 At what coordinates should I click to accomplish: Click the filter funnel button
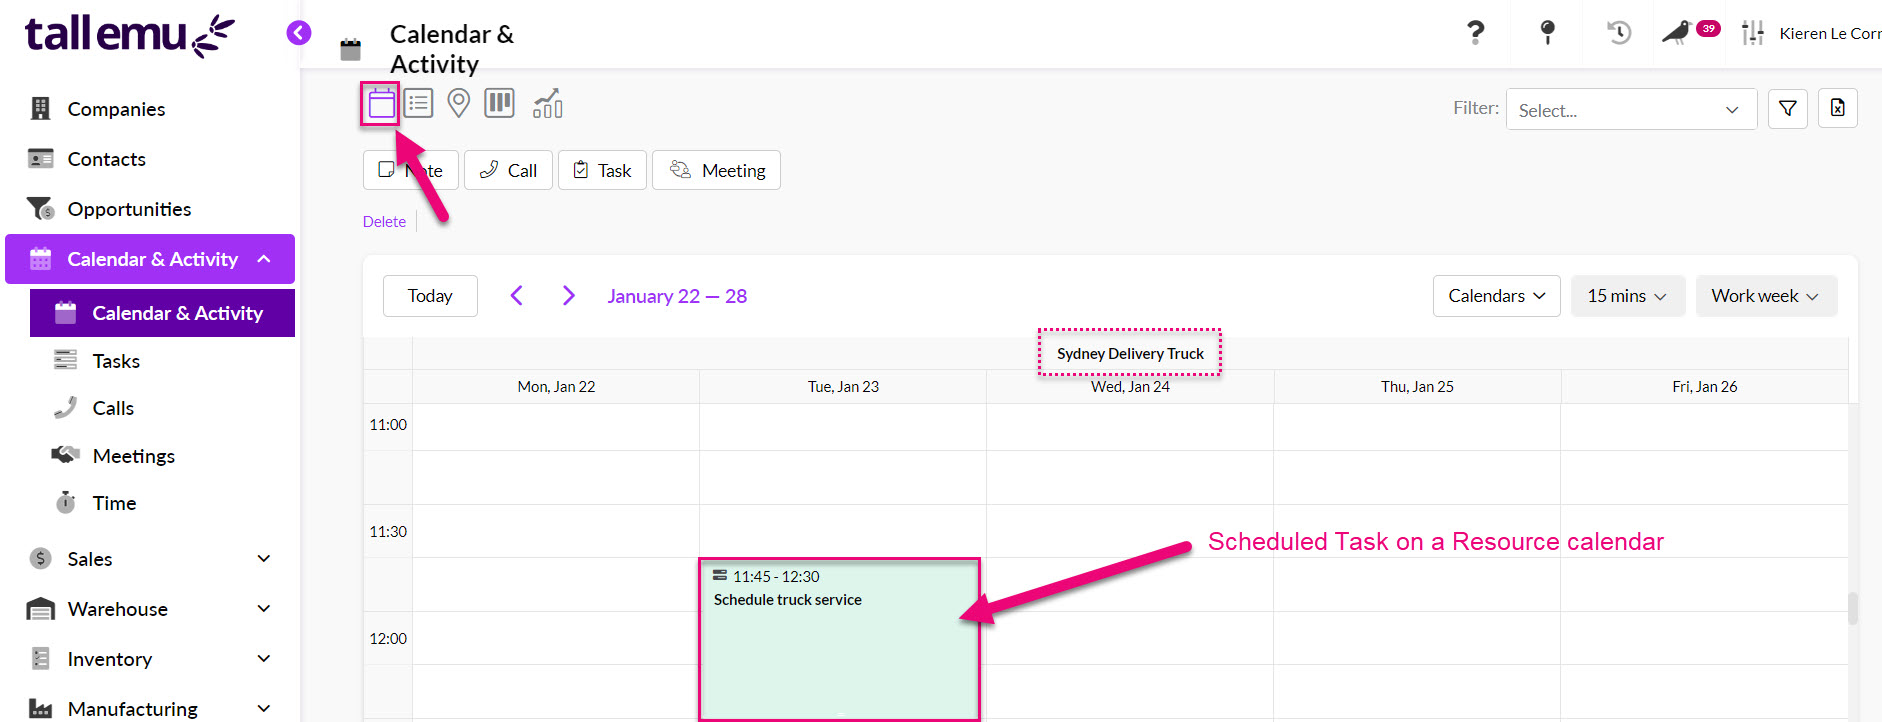(x=1788, y=108)
